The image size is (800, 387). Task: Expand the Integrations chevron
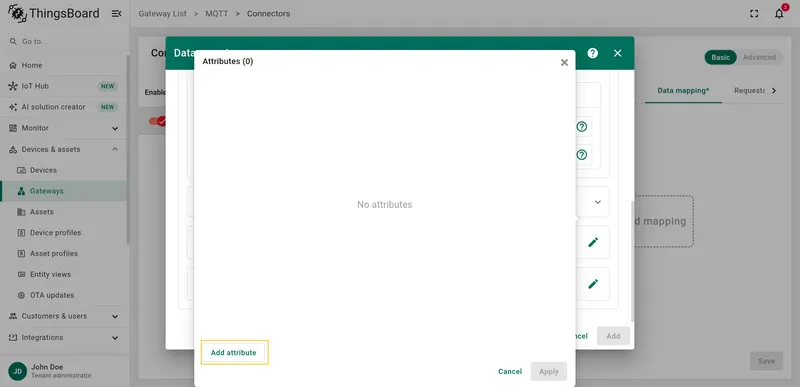tap(115, 338)
